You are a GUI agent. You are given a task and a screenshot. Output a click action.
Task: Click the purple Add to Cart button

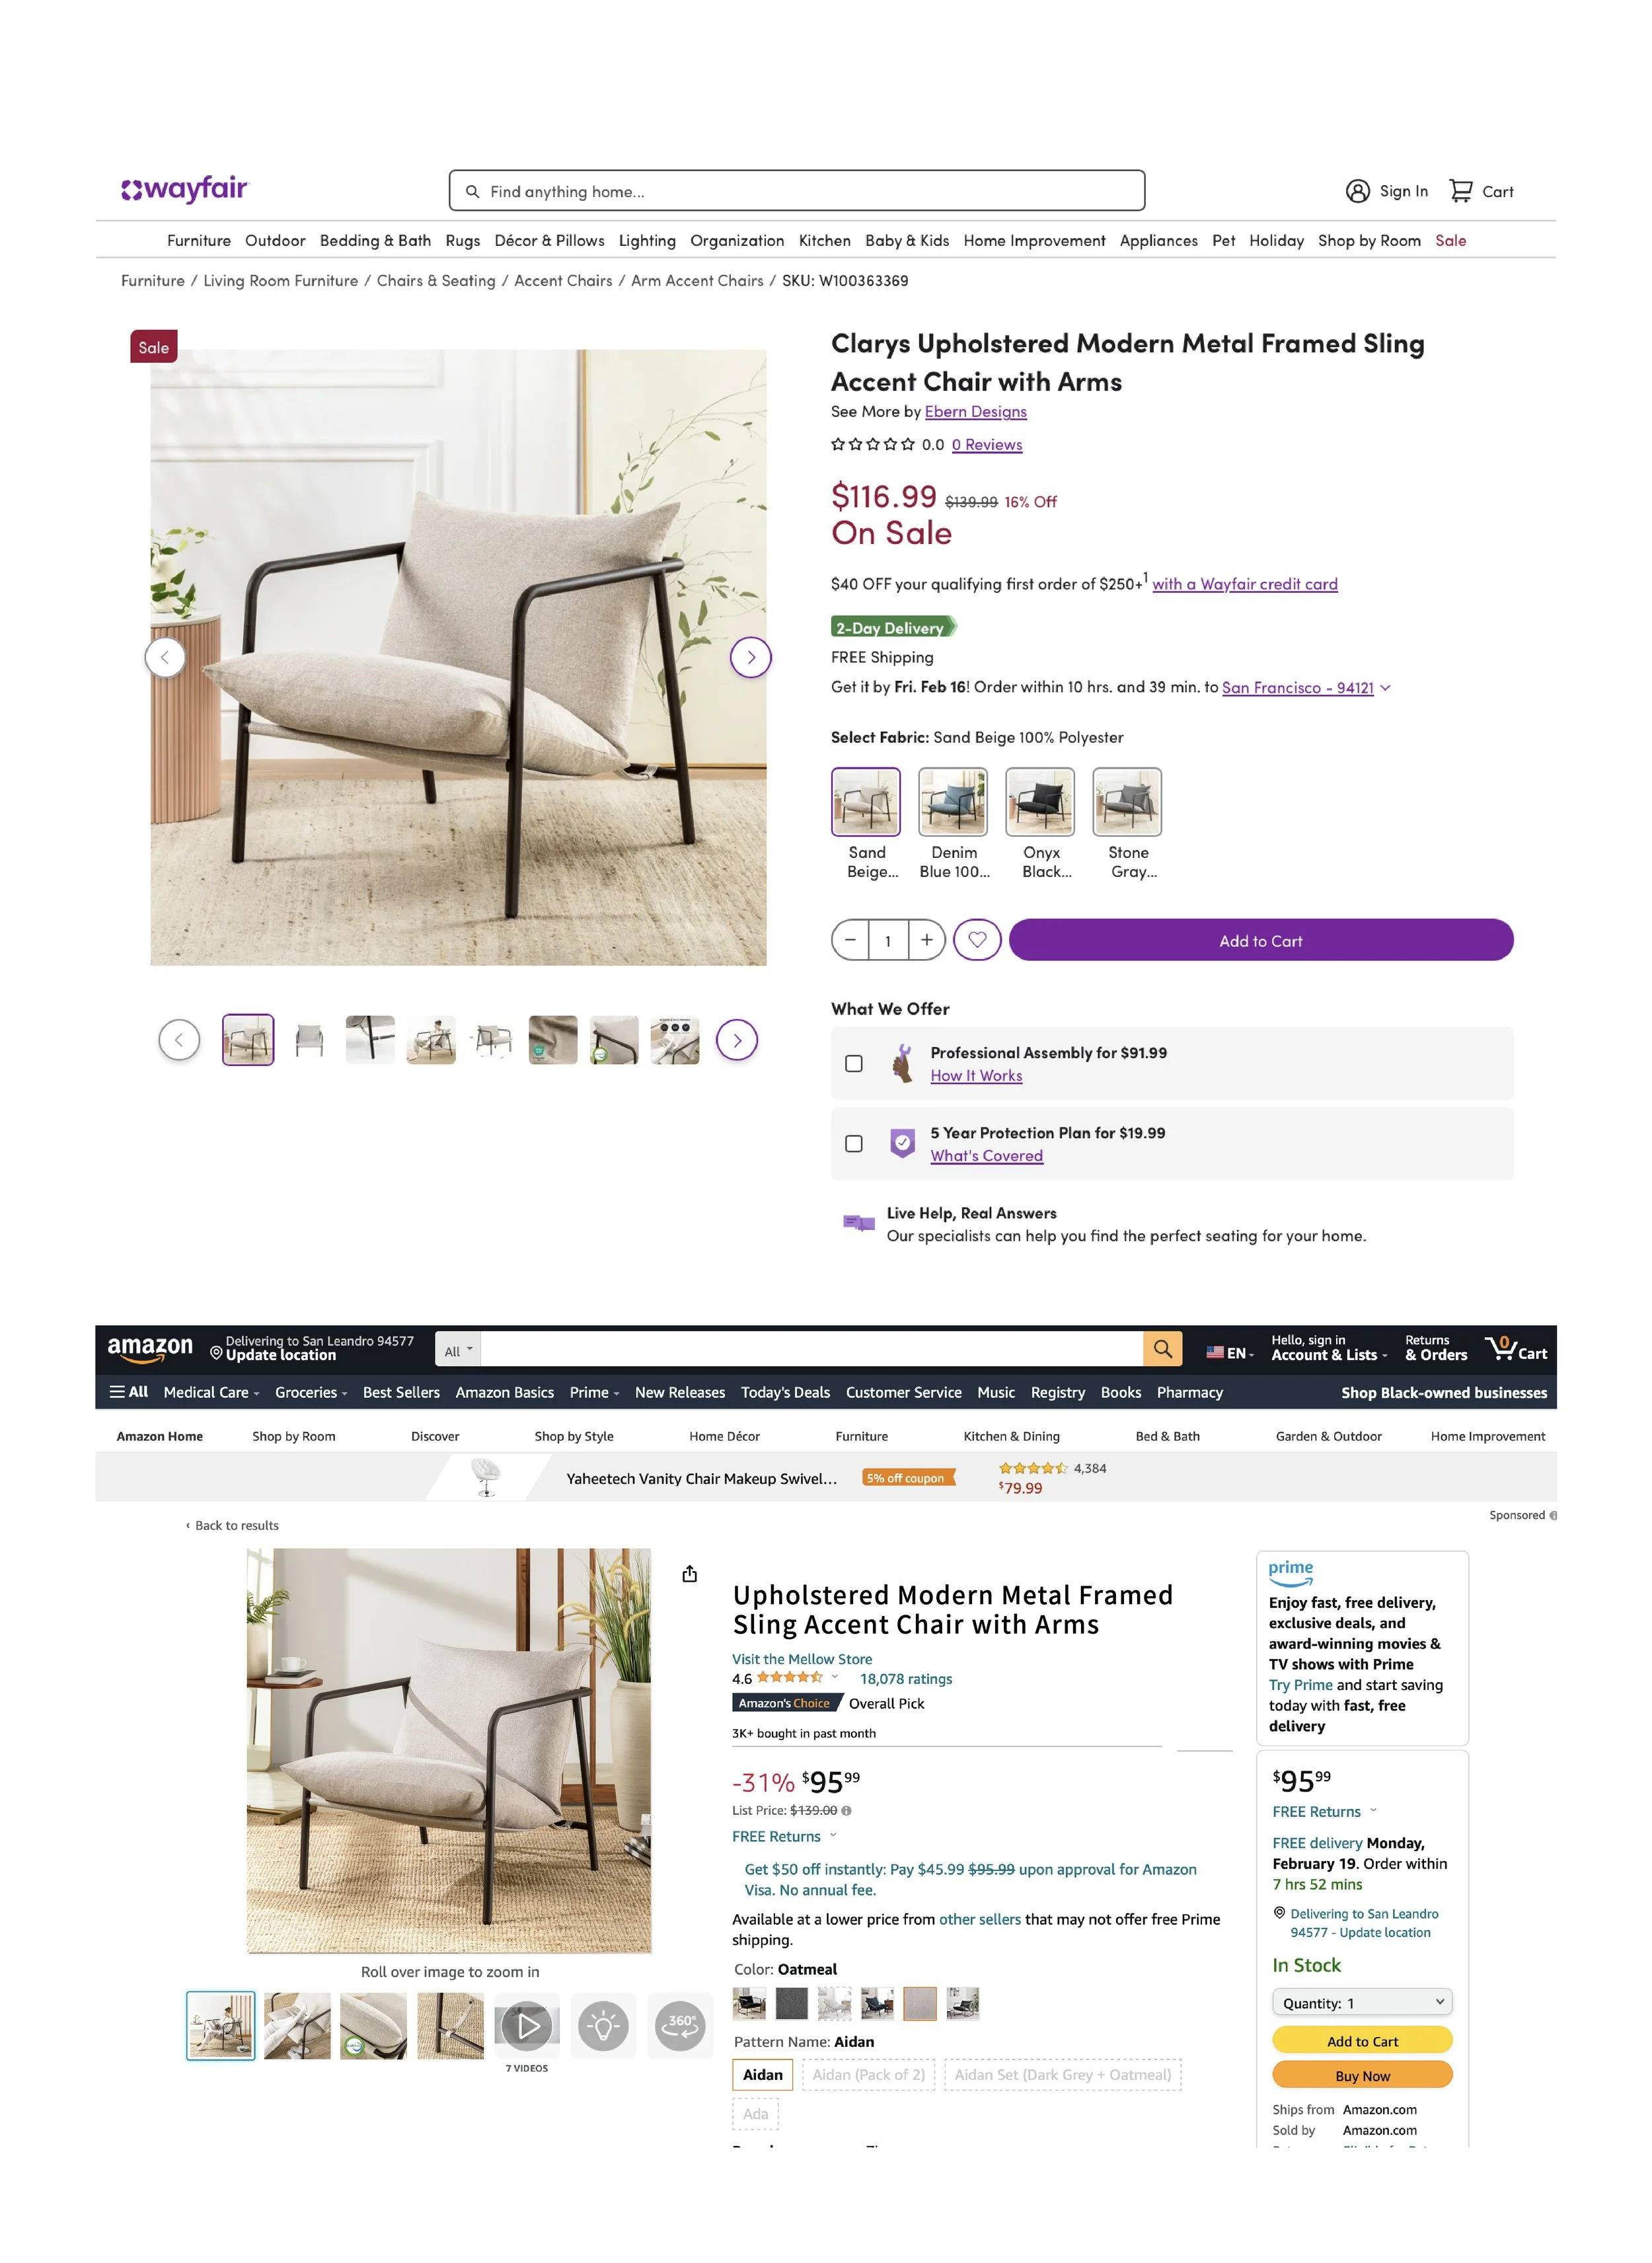pyautogui.click(x=1261, y=940)
